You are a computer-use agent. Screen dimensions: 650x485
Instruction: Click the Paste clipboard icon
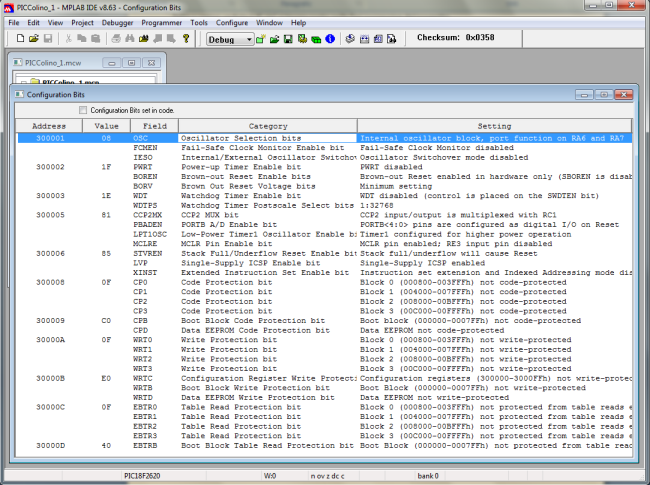point(95,39)
